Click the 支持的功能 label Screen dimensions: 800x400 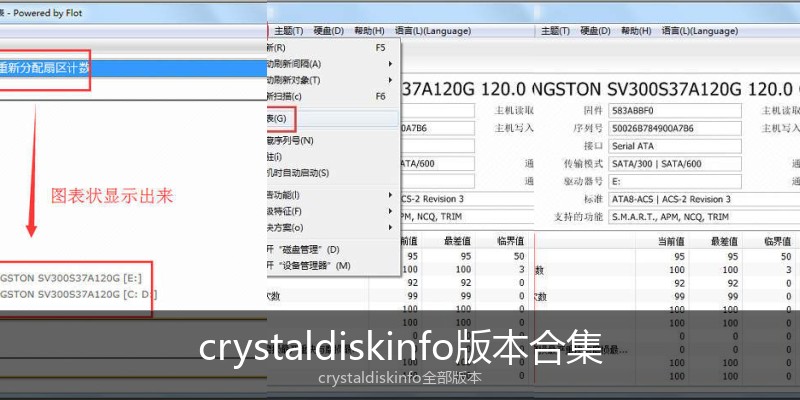click(x=578, y=217)
